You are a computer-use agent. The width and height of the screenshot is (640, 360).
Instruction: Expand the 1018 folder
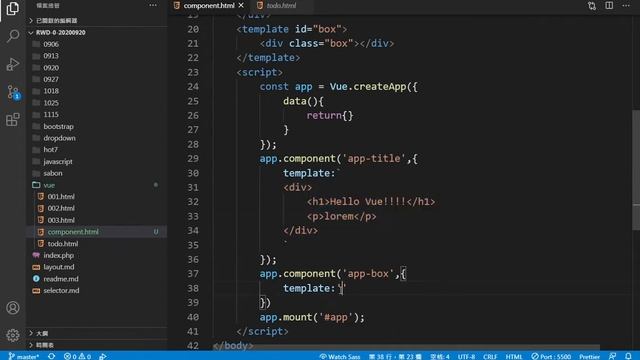click(97, 91)
